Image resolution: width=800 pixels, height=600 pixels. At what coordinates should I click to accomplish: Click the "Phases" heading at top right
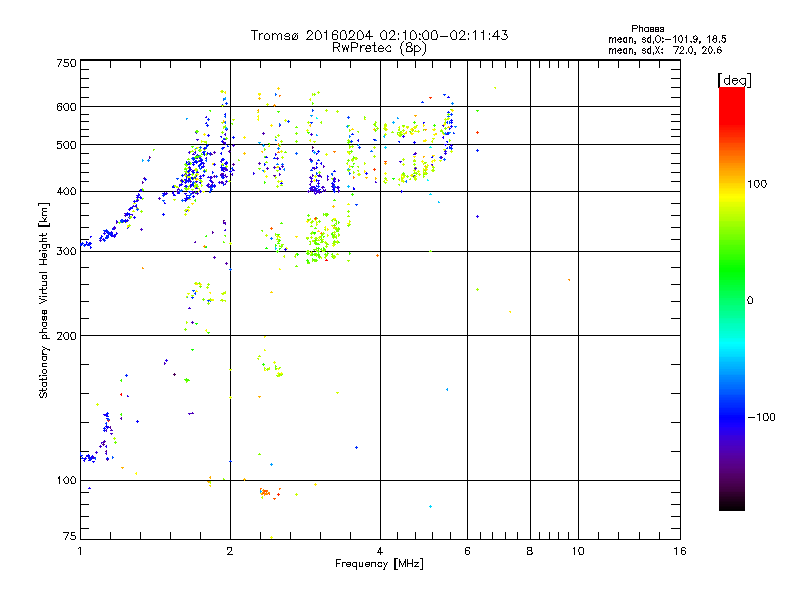click(647, 29)
